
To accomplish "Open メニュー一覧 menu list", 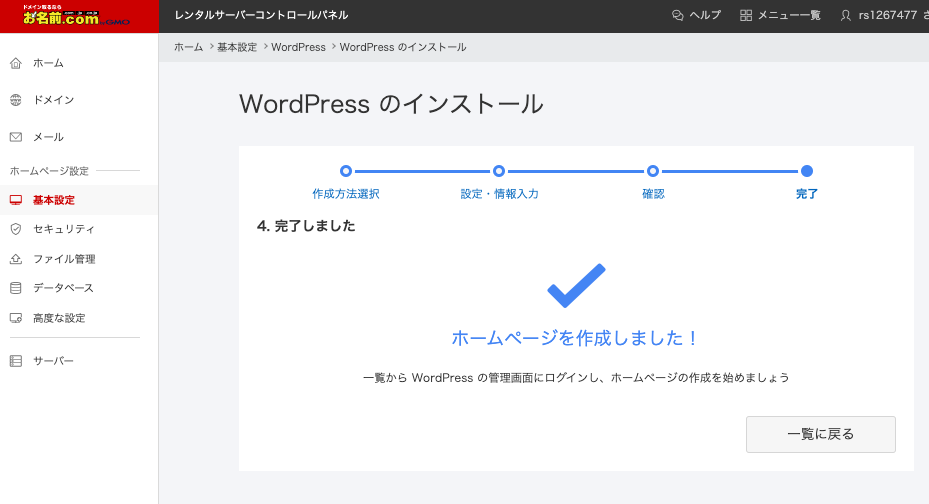I will pyautogui.click(x=780, y=15).
